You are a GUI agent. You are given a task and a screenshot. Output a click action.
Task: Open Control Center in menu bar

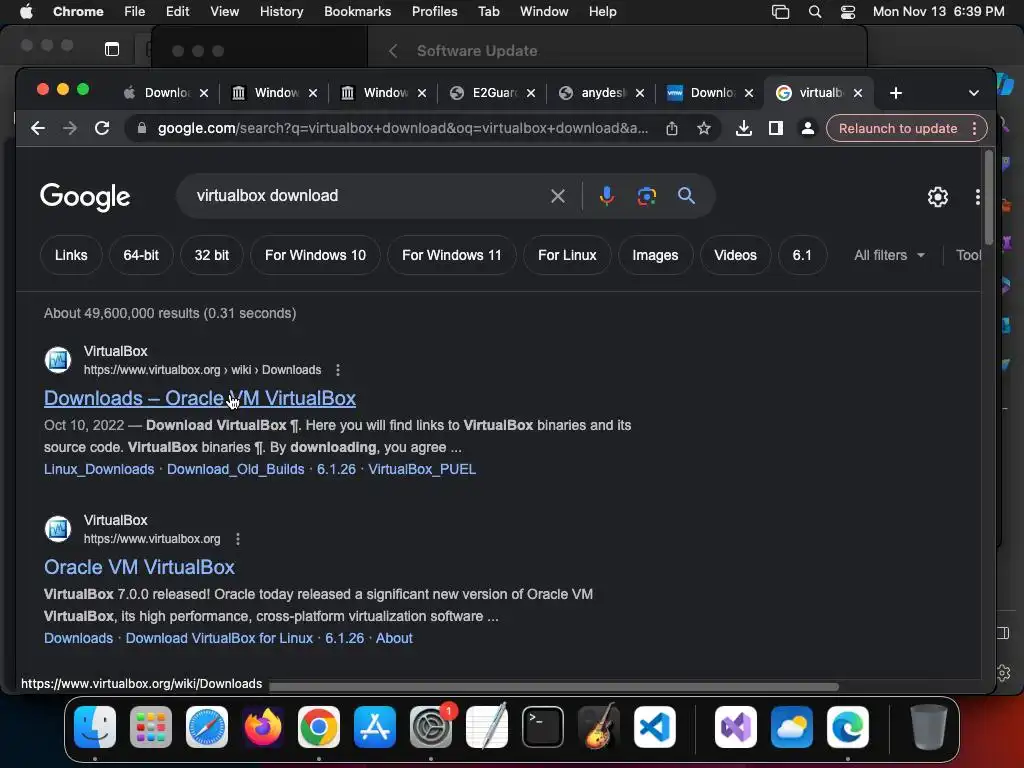click(848, 12)
